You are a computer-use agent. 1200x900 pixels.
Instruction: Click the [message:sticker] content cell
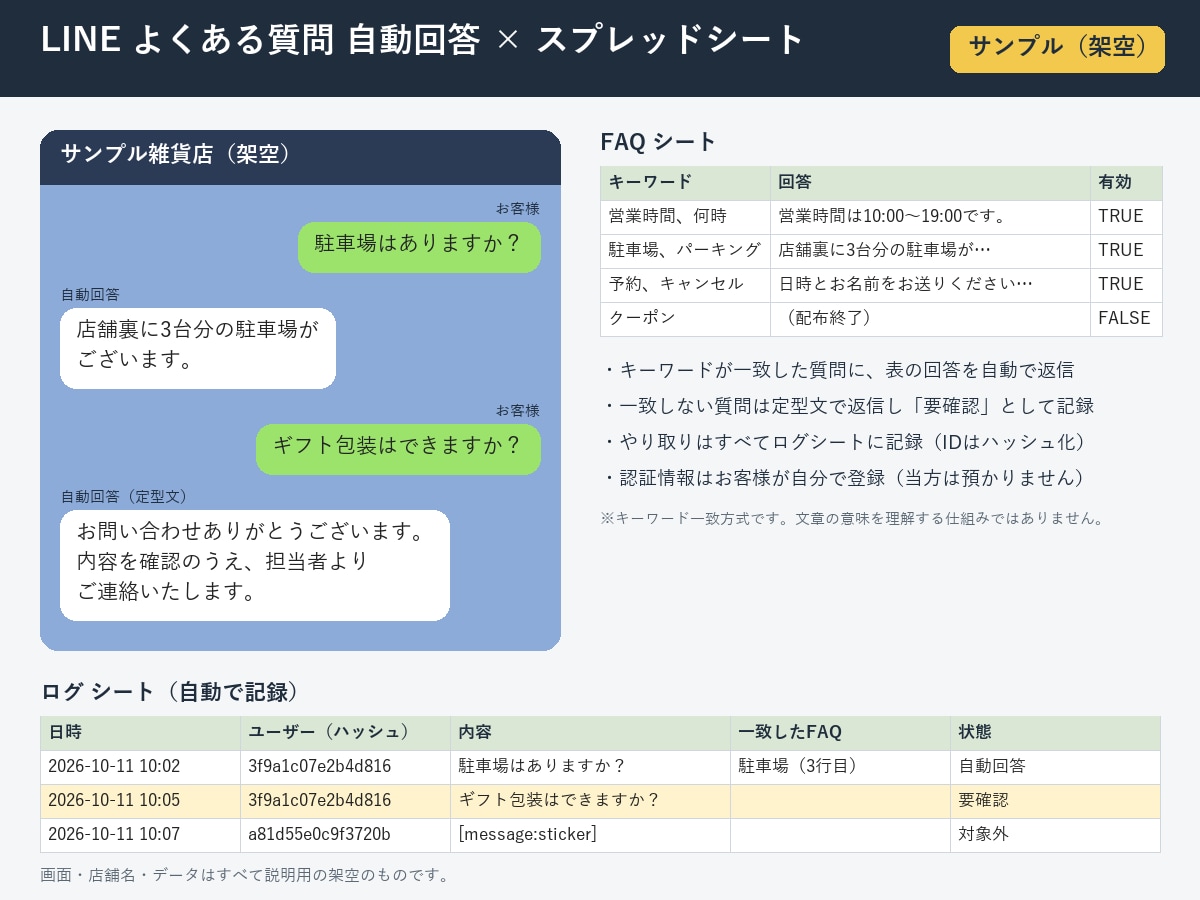click(x=590, y=835)
